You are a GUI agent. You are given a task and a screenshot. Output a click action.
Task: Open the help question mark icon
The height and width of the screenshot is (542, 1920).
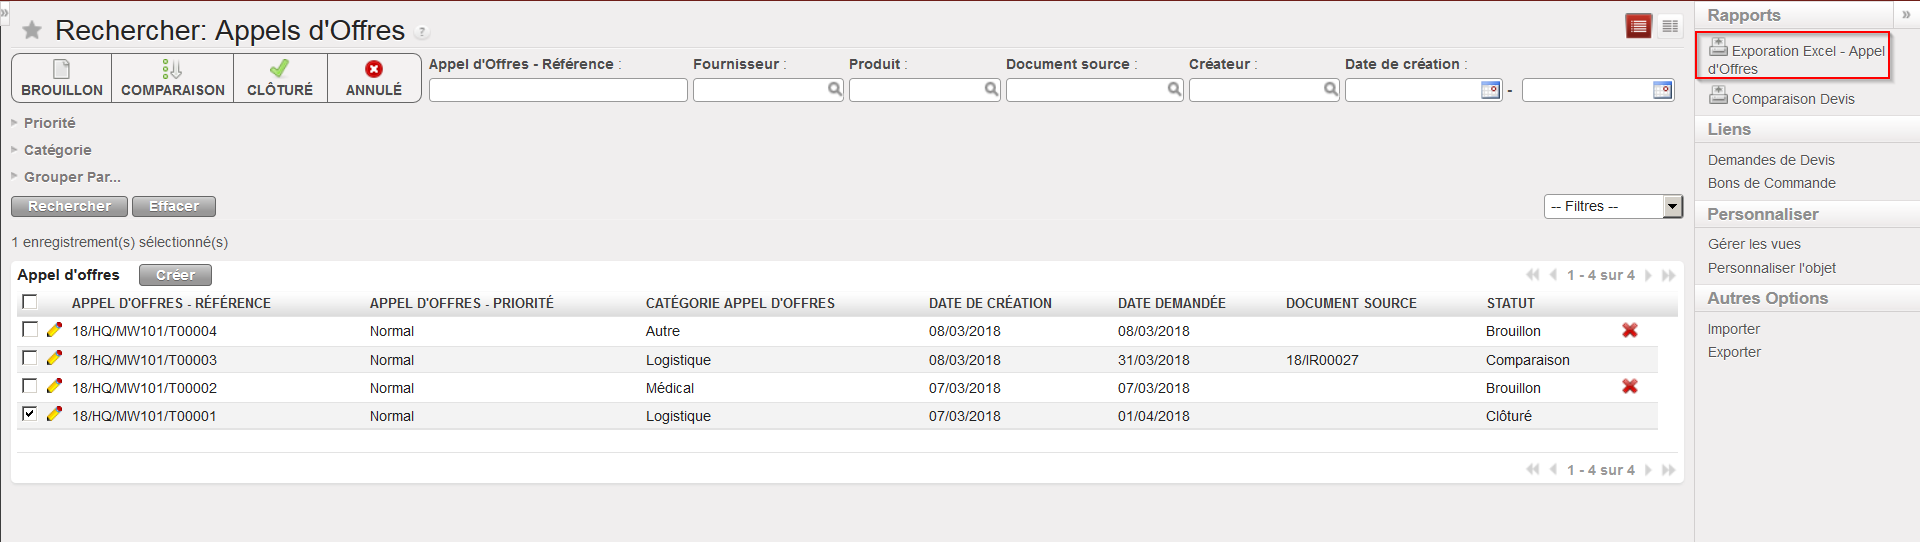click(422, 32)
